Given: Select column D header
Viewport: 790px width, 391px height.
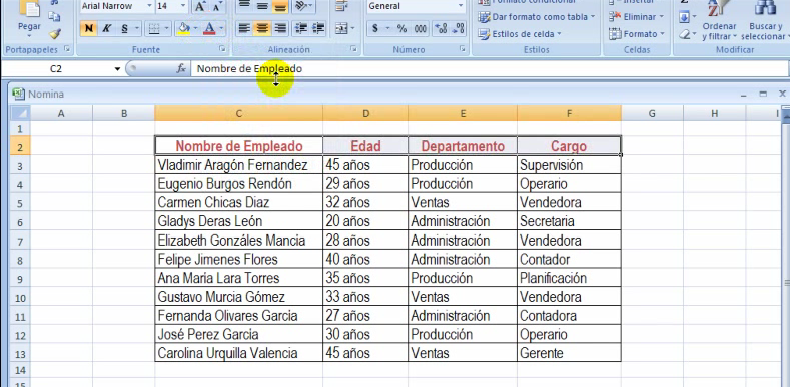Looking at the screenshot, I should tap(365, 114).
